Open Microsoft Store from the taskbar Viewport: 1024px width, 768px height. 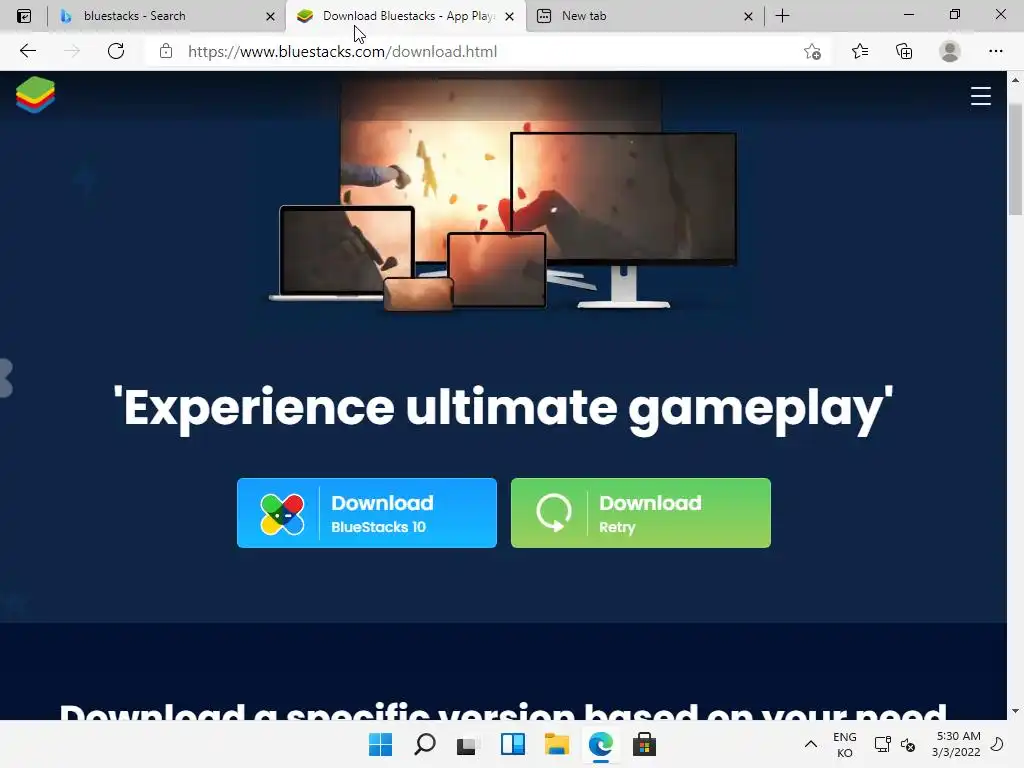[644, 744]
